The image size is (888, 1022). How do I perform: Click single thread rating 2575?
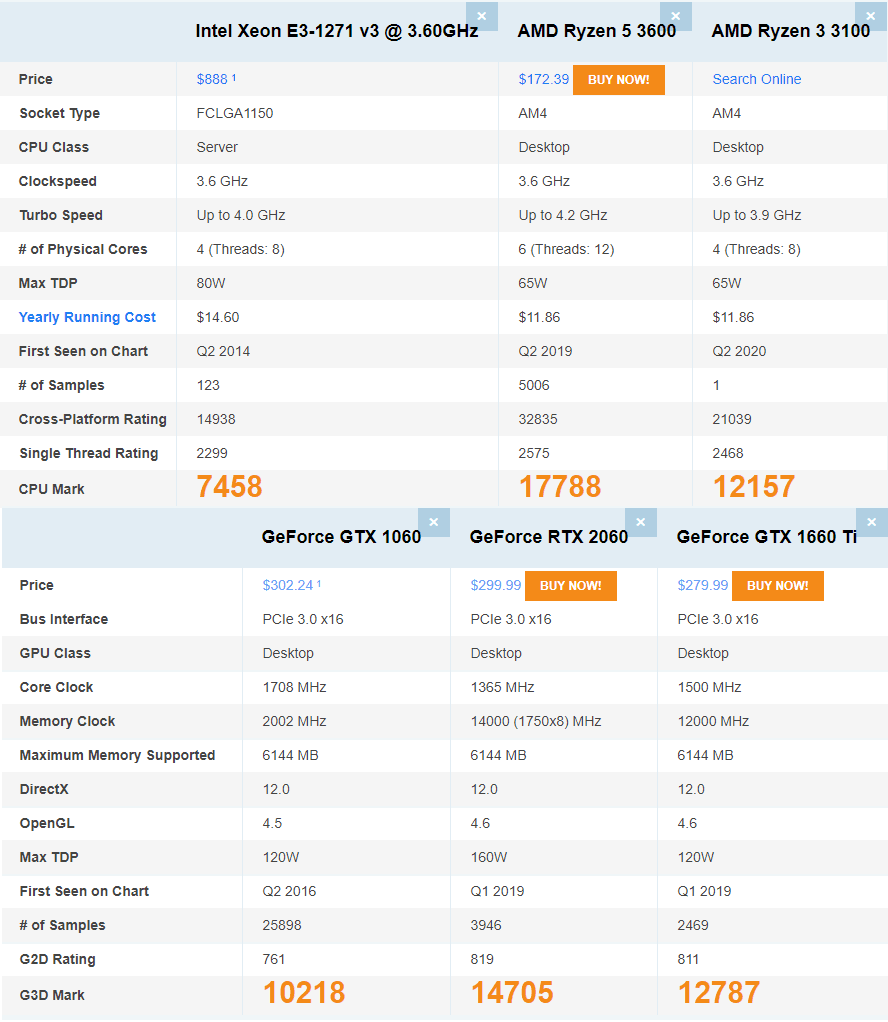pyautogui.click(x=534, y=453)
